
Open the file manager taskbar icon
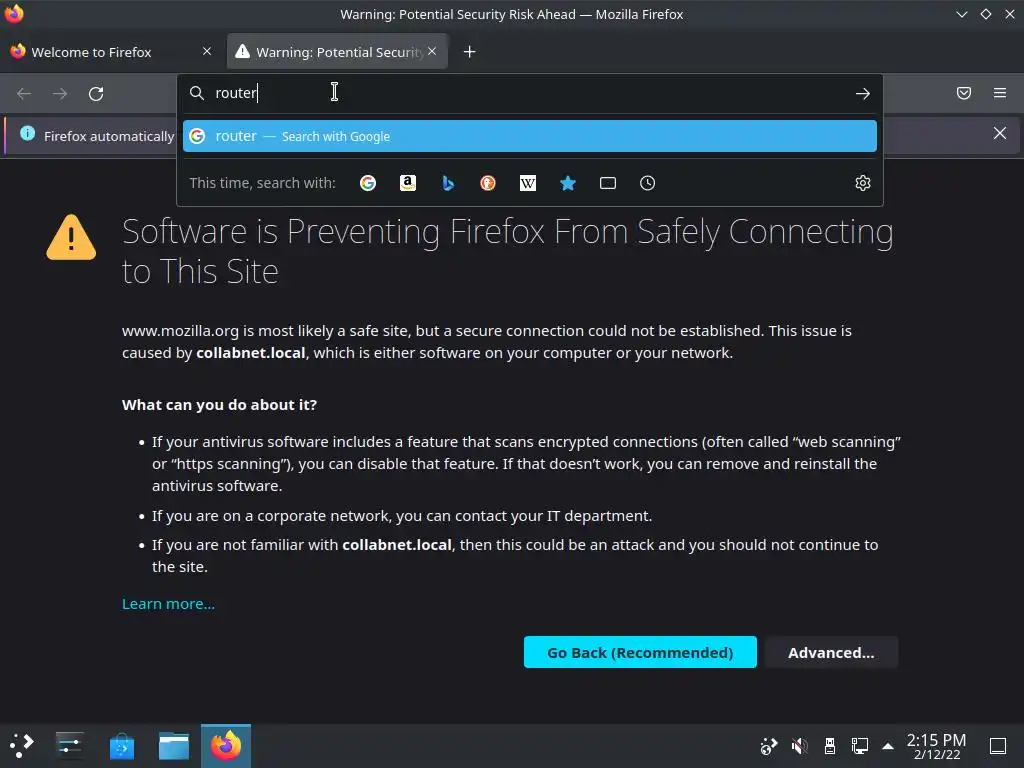pyautogui.click(x=174, y=745)
